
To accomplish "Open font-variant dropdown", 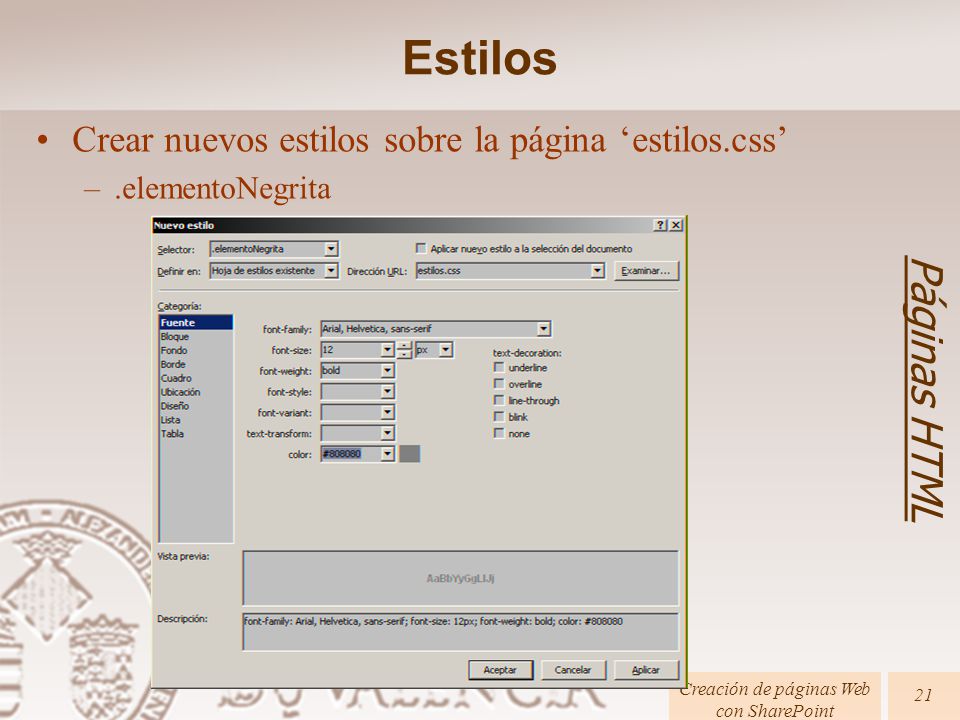I will click(387, 413).
